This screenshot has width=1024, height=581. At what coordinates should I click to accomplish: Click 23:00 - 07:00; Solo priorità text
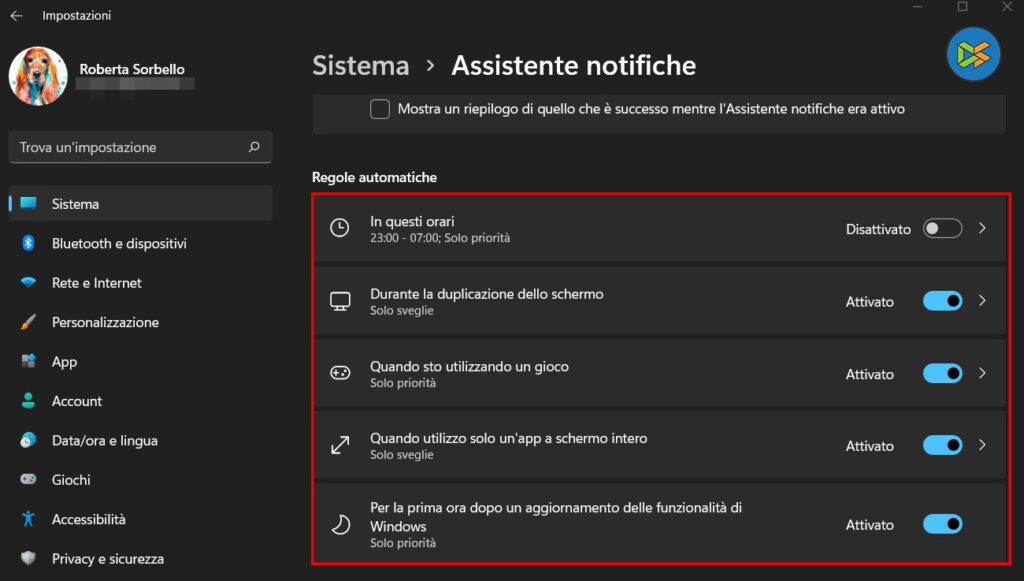pos(440,238)
